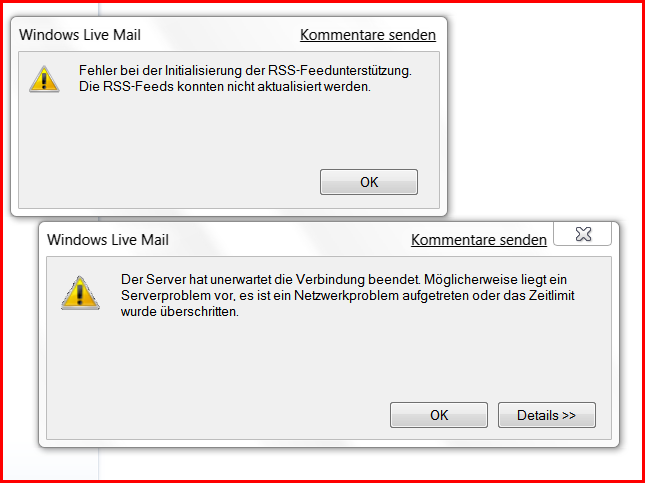The height and width of the screenshot is (483, 645).
Task: Click the line 'Die RSS-Feeds konnten nicht aktualisiert werden'
Action: pyautogui.click(x=225, y=87)
